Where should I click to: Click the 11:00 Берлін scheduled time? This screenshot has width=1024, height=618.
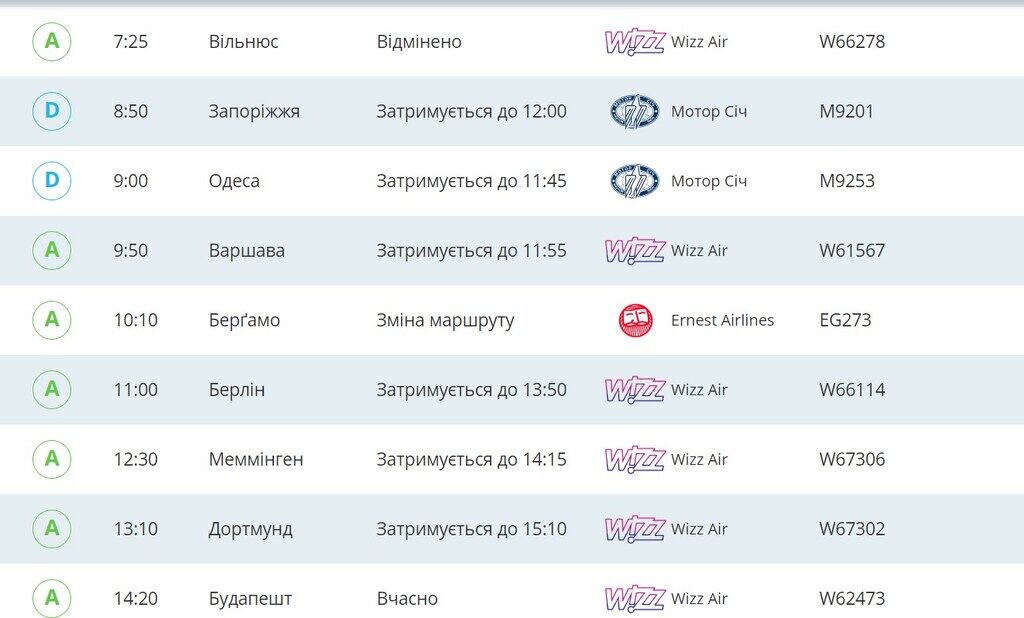click(x=135, y=390)
